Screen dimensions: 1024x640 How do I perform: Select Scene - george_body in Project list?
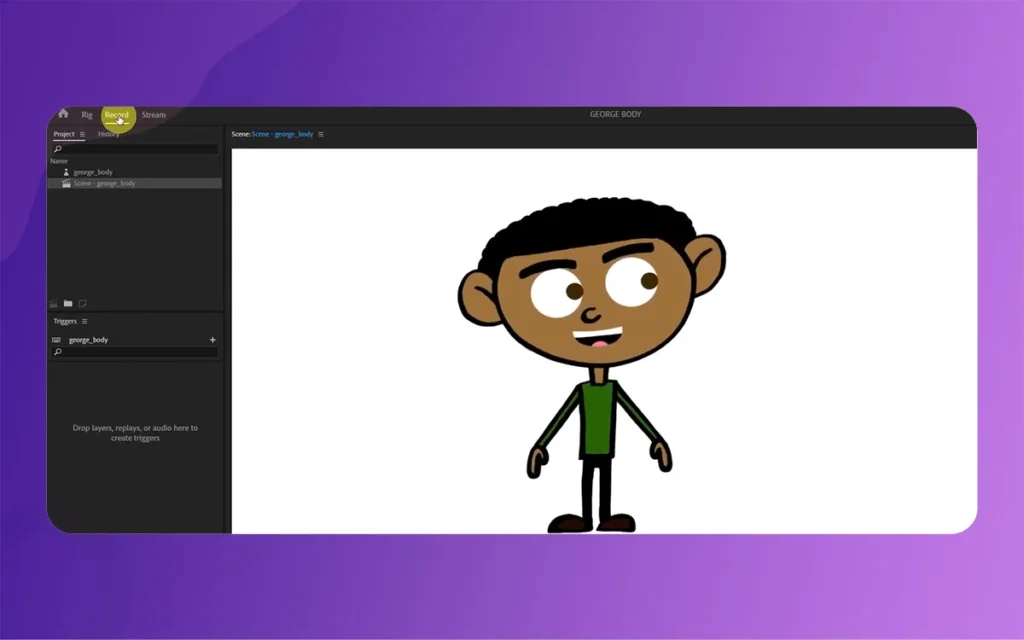[x=104, y=184]
